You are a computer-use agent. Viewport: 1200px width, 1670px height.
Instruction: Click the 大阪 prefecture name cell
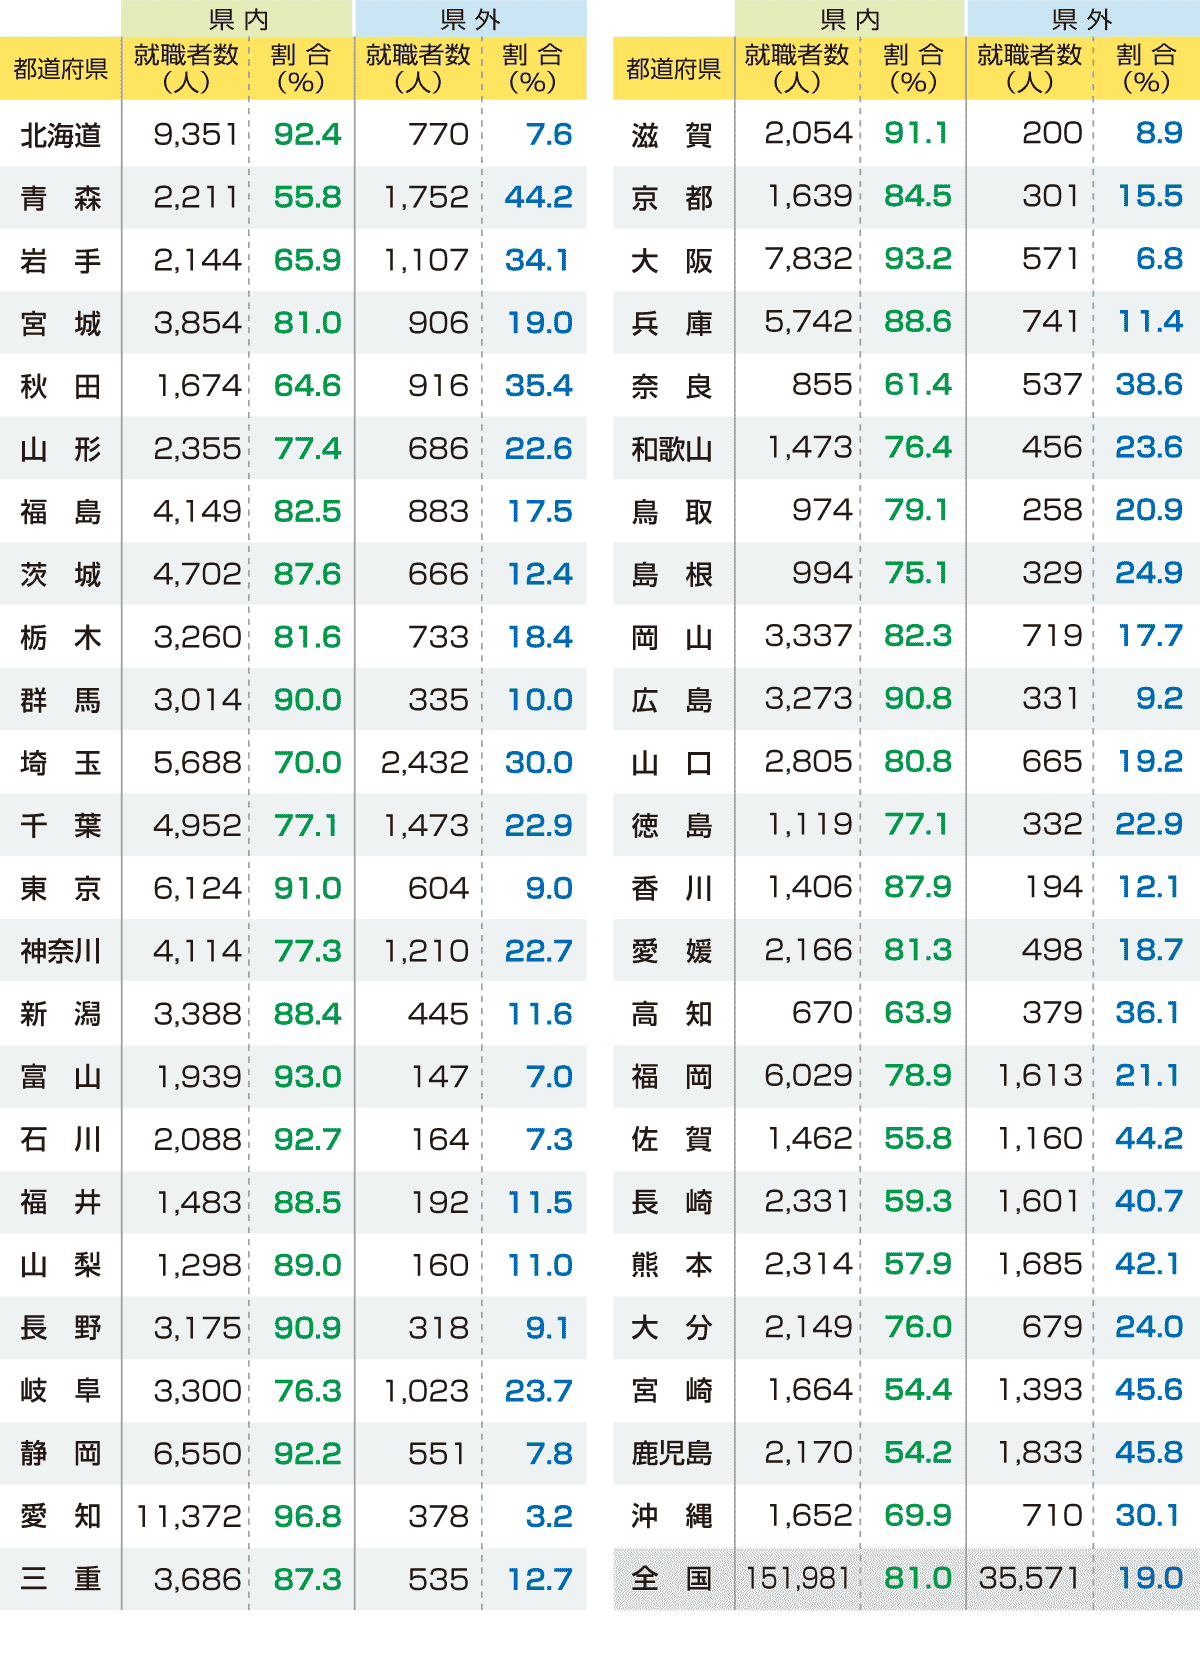[x=671, y=260]
